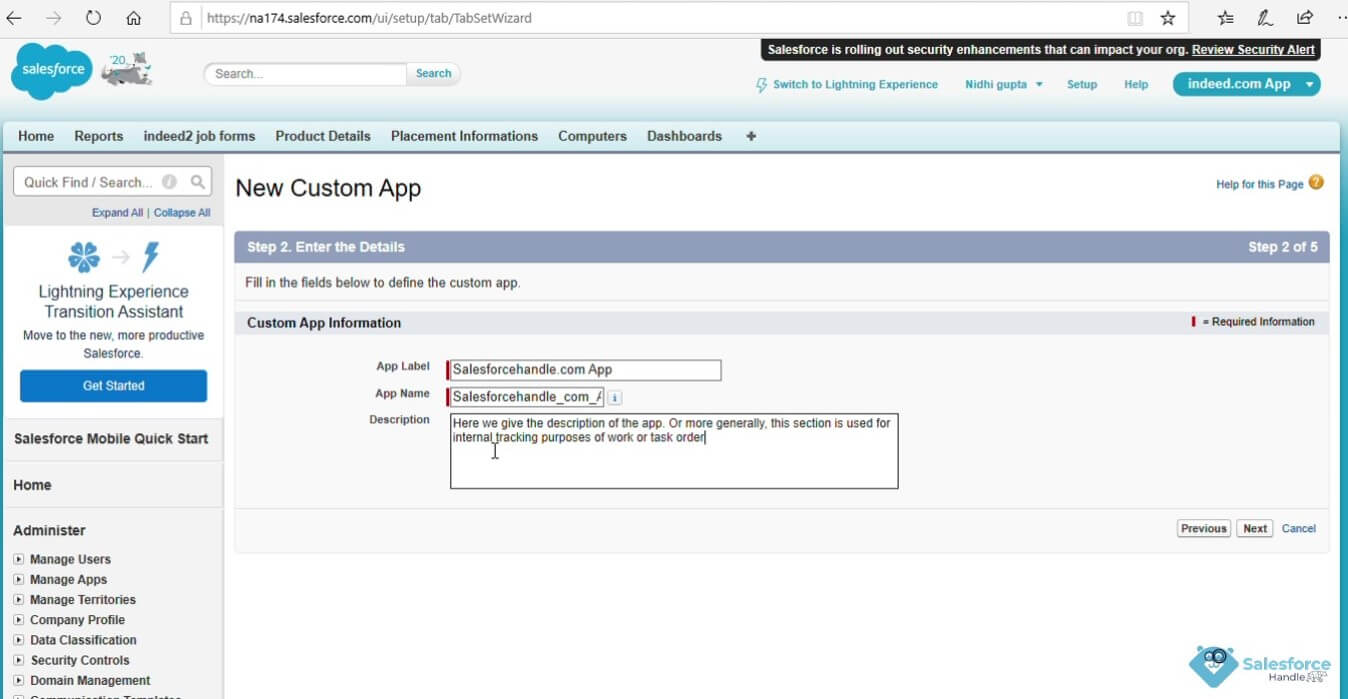Open the indeed.com App dropdown
Image resolution: width=1348 pixels, height=699 pixels.
click(1245, 85)
